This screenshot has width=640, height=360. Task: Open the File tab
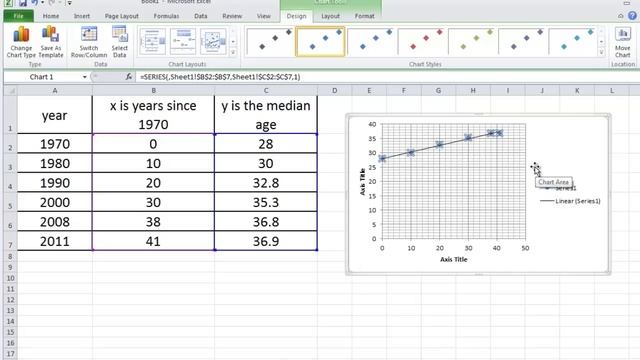[x=19, y=16]
